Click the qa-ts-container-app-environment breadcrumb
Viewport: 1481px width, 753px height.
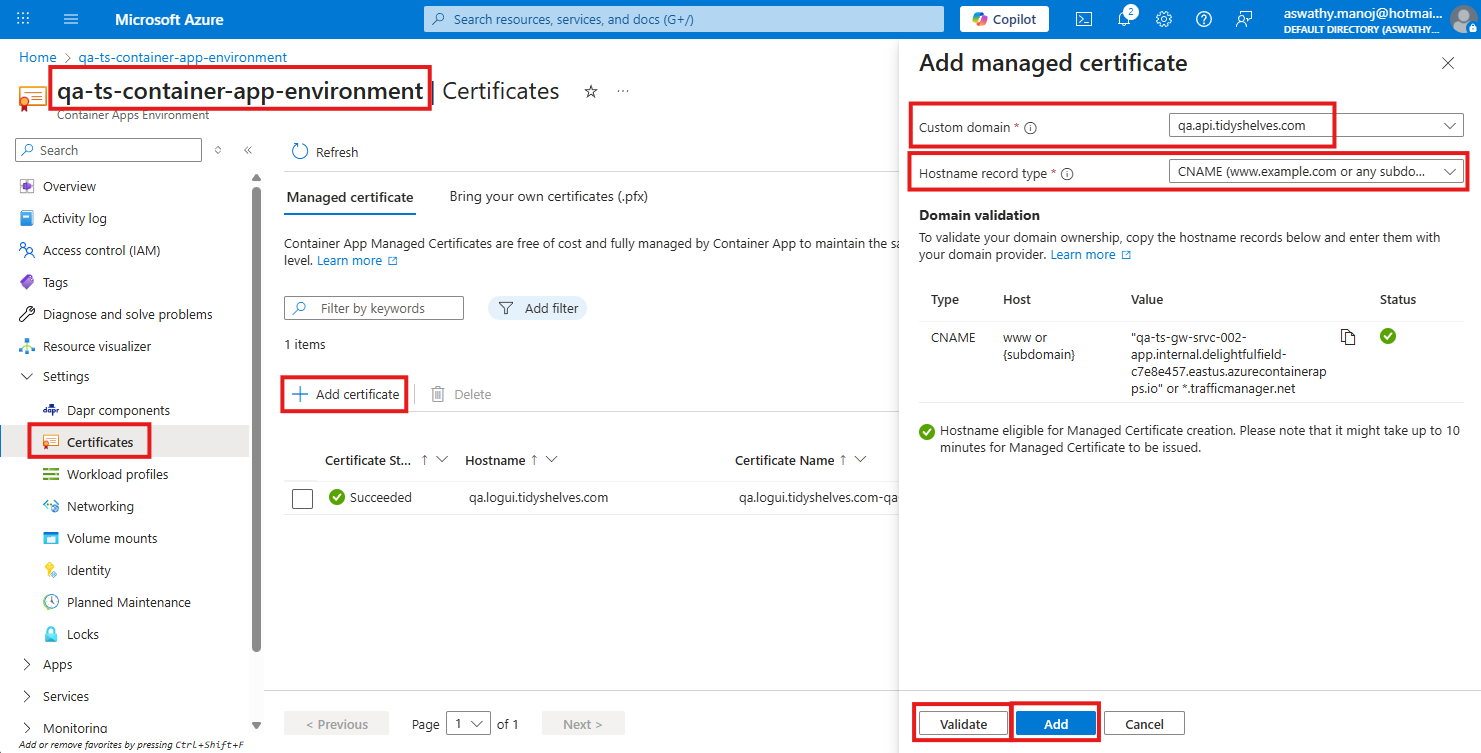183,57
